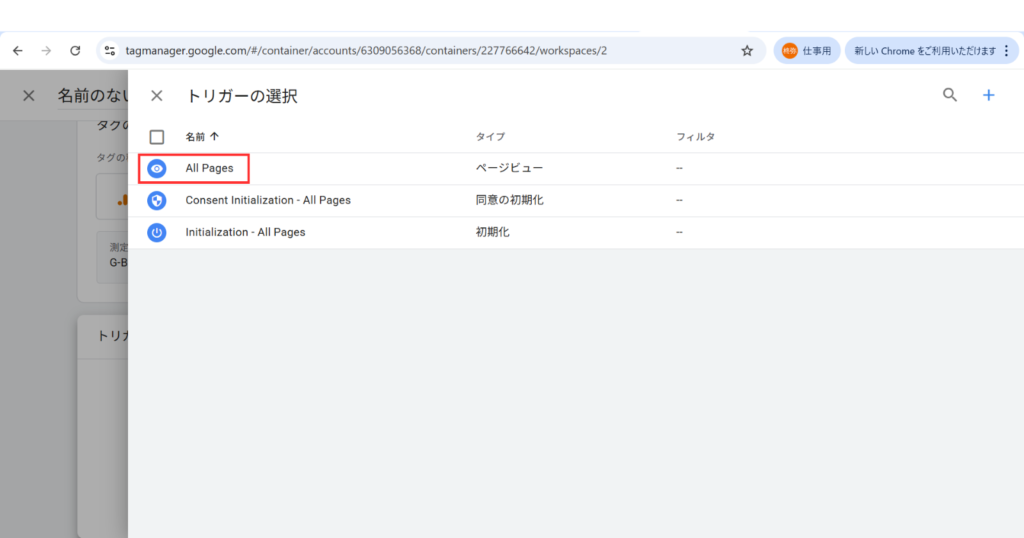This screenshot has height=538, width=1024.
Task: Select the All Pages trigger
Action: click(209, 169)
